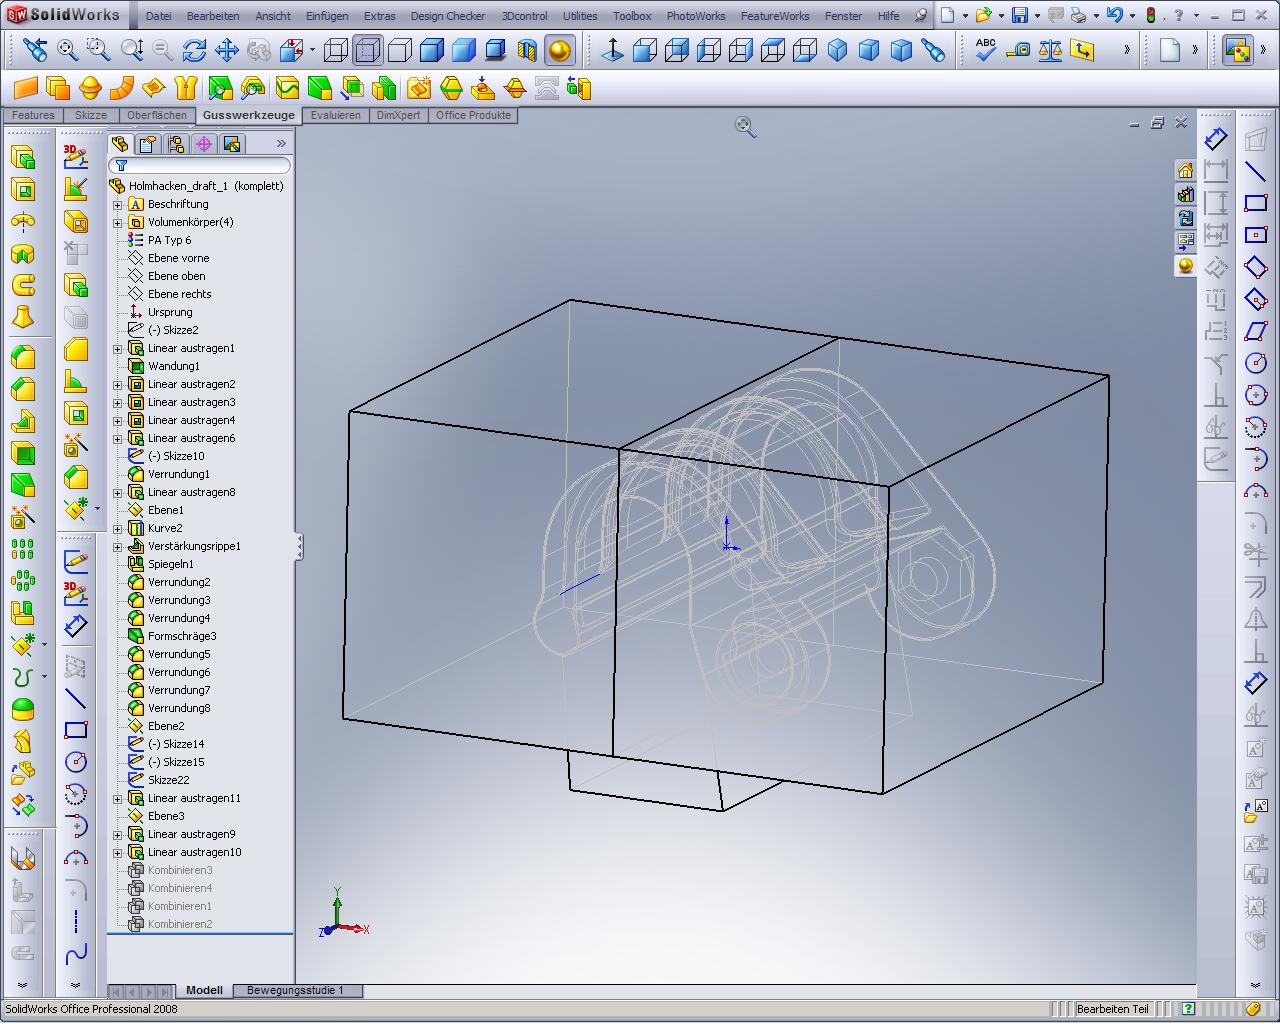Image resolution: width=1280 pixels, height=1024 pixels.
Task: Switch to the Evaluieren tab
Action: point(335,115)
